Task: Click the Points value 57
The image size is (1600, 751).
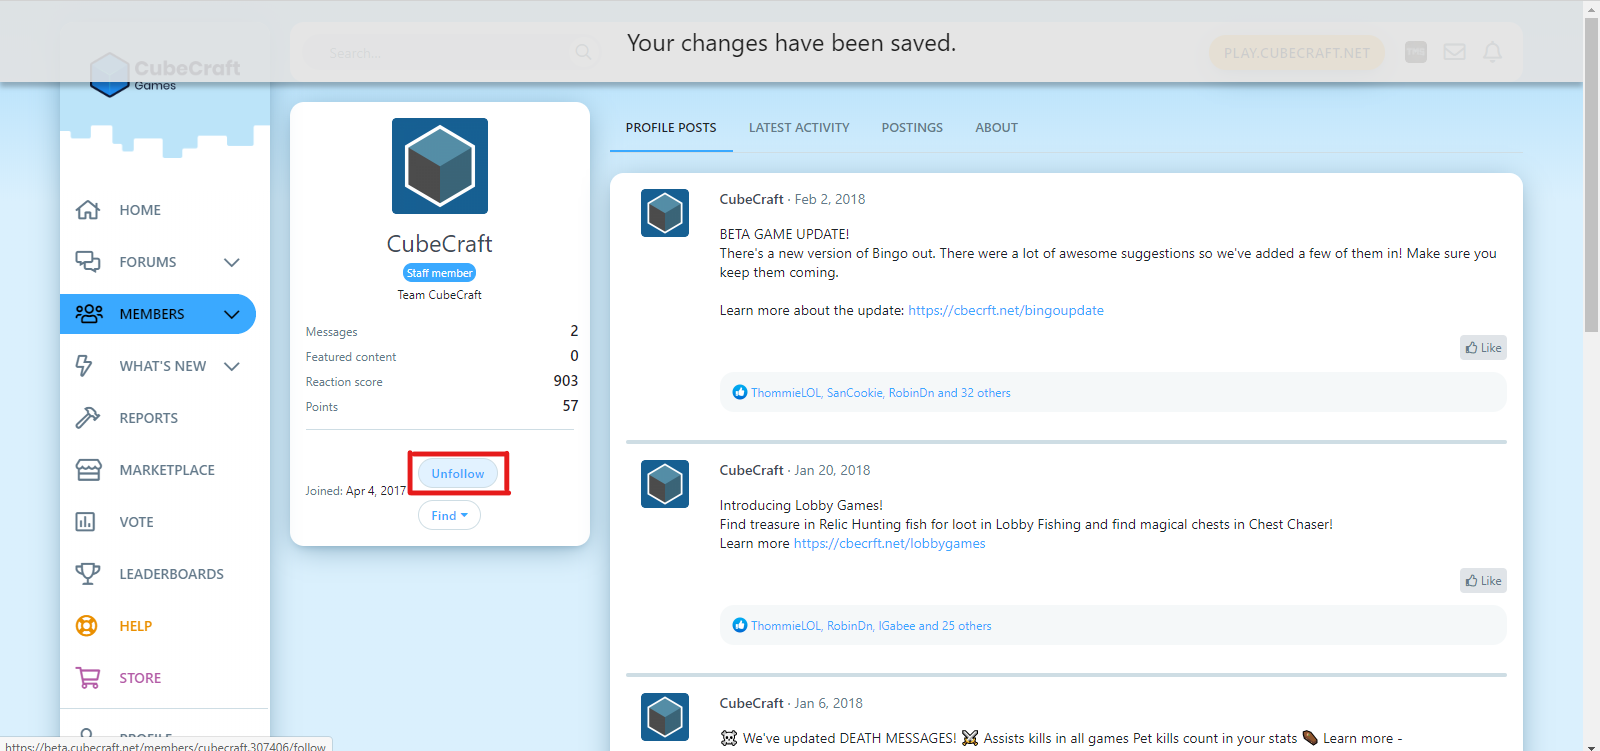Action: click(x=570, y=406)
